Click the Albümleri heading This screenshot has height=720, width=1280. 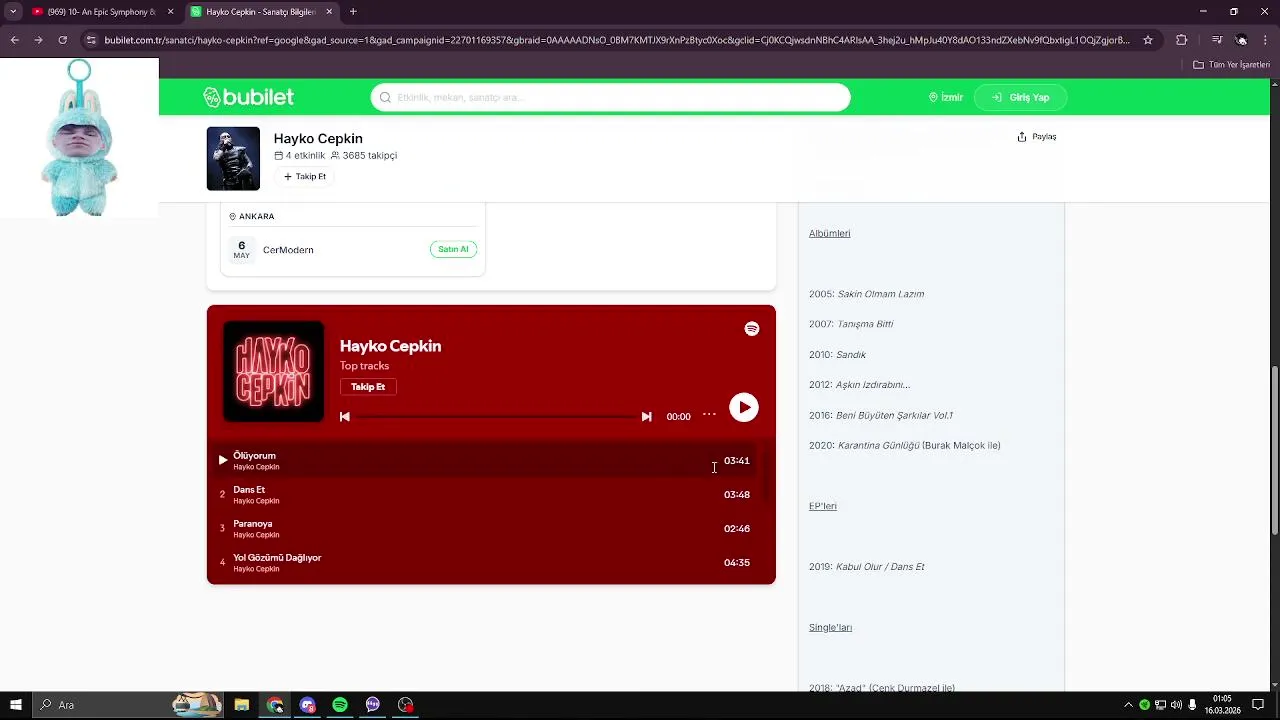(829, 233)
